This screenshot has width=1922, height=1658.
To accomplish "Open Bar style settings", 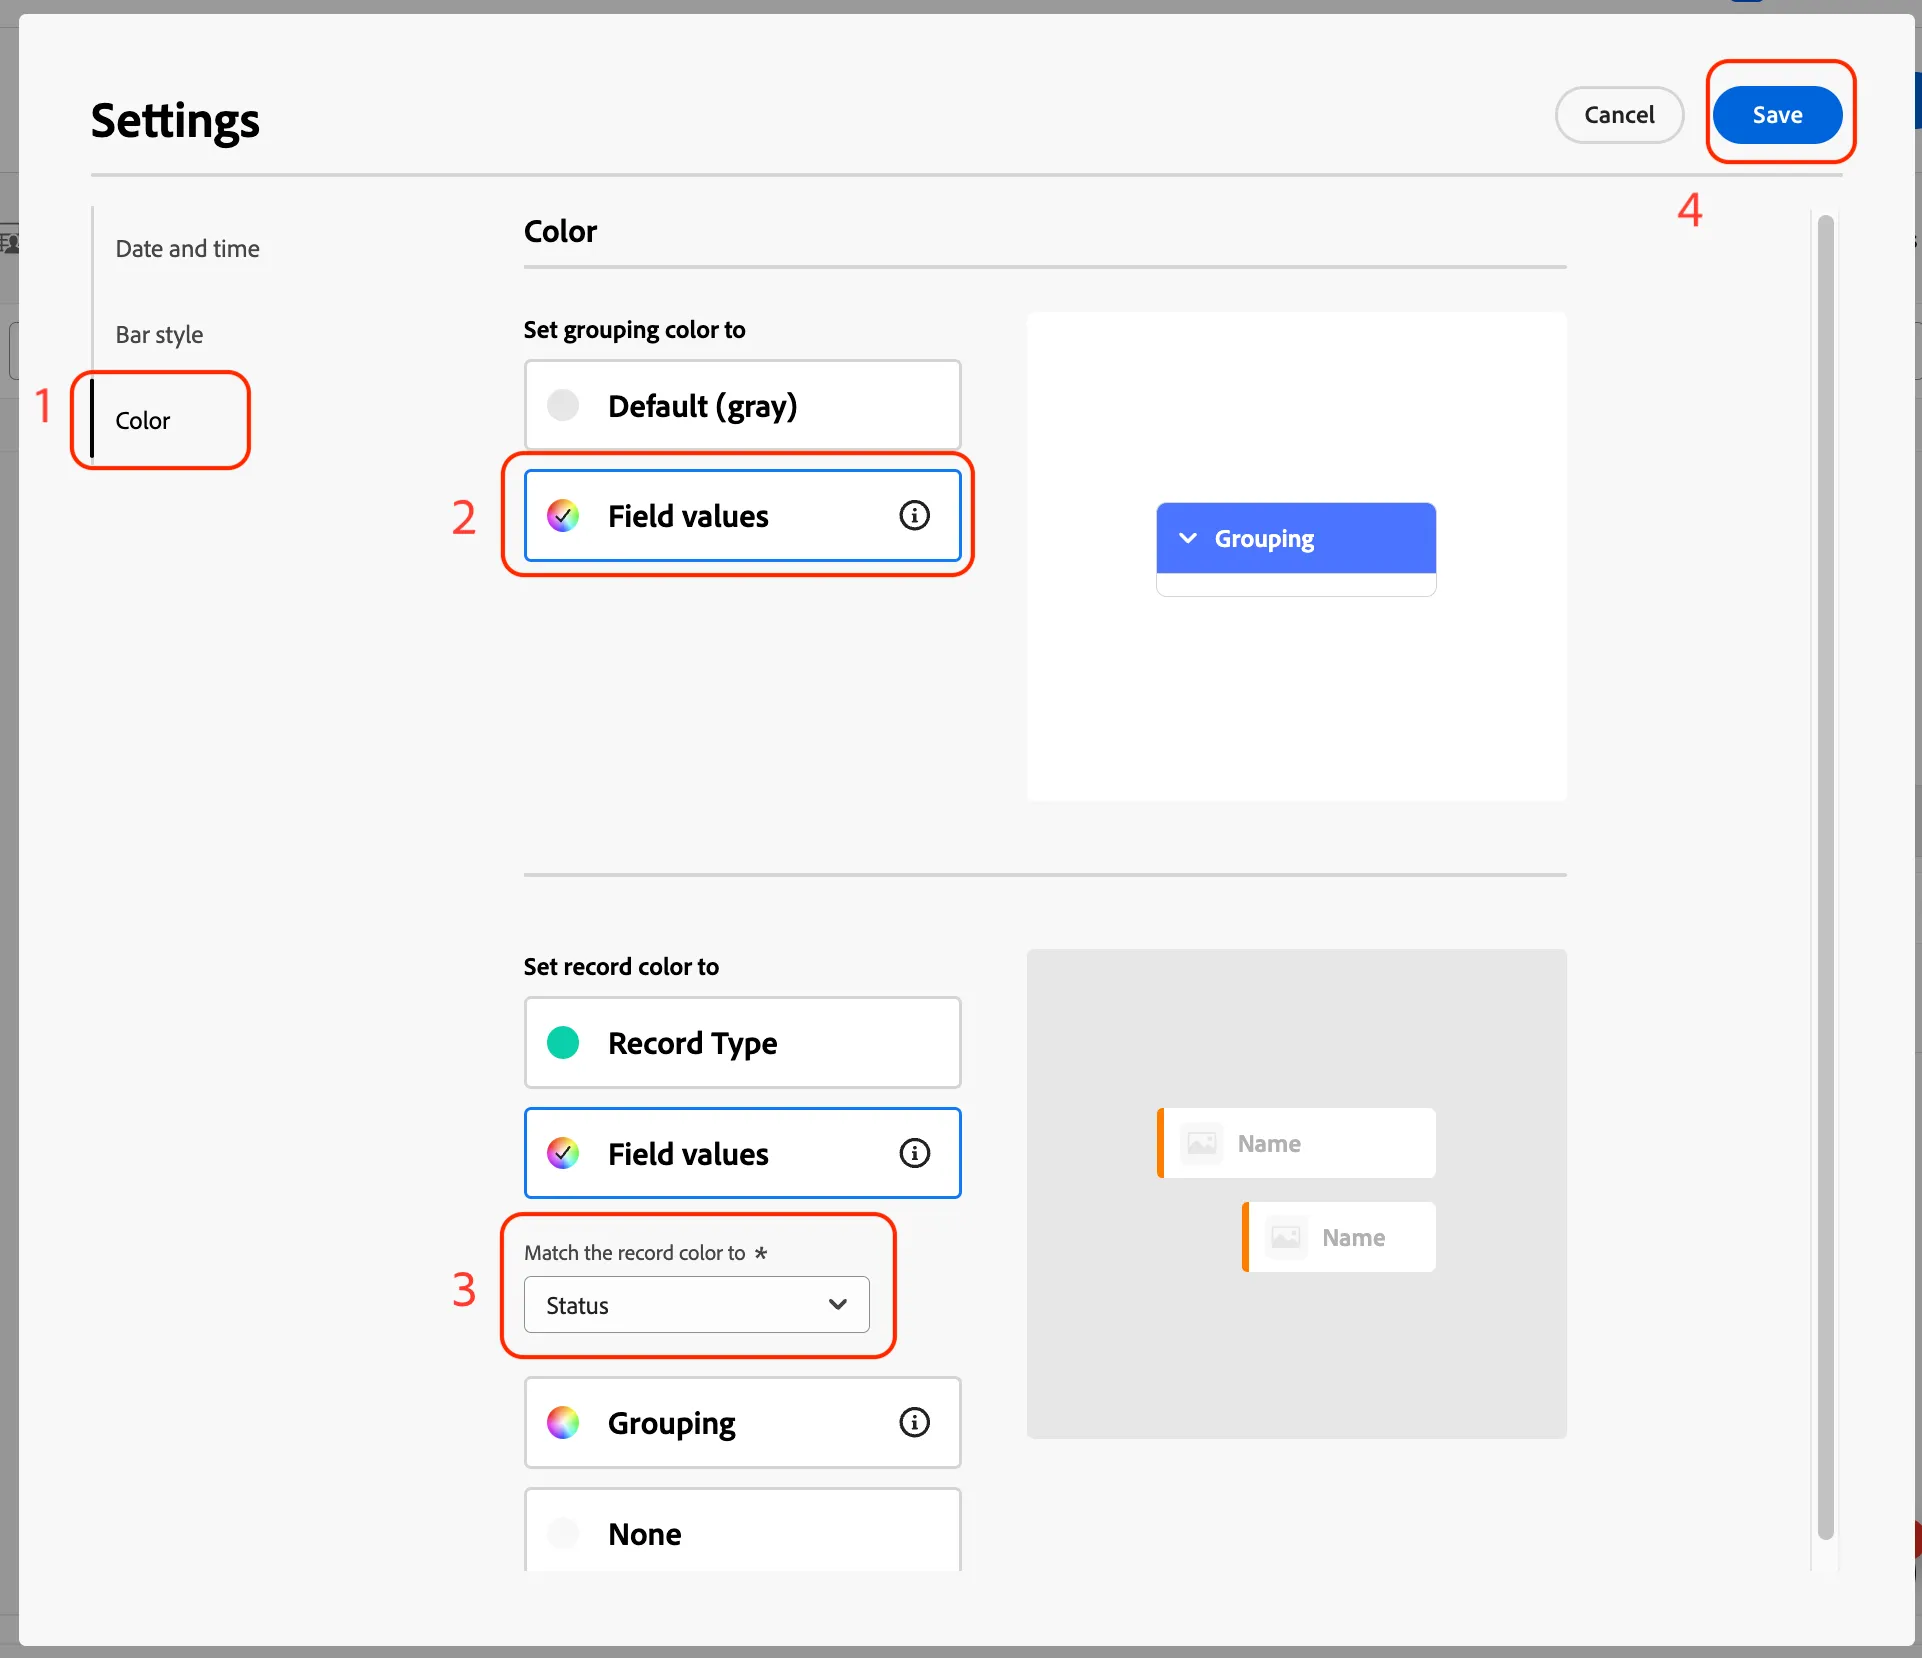I will 159,335.
